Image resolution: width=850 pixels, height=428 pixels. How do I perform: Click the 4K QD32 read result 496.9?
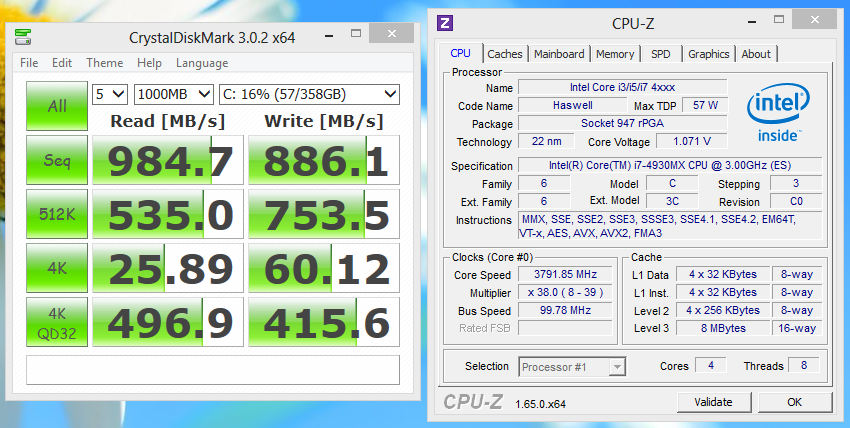[x=168, y=322]
